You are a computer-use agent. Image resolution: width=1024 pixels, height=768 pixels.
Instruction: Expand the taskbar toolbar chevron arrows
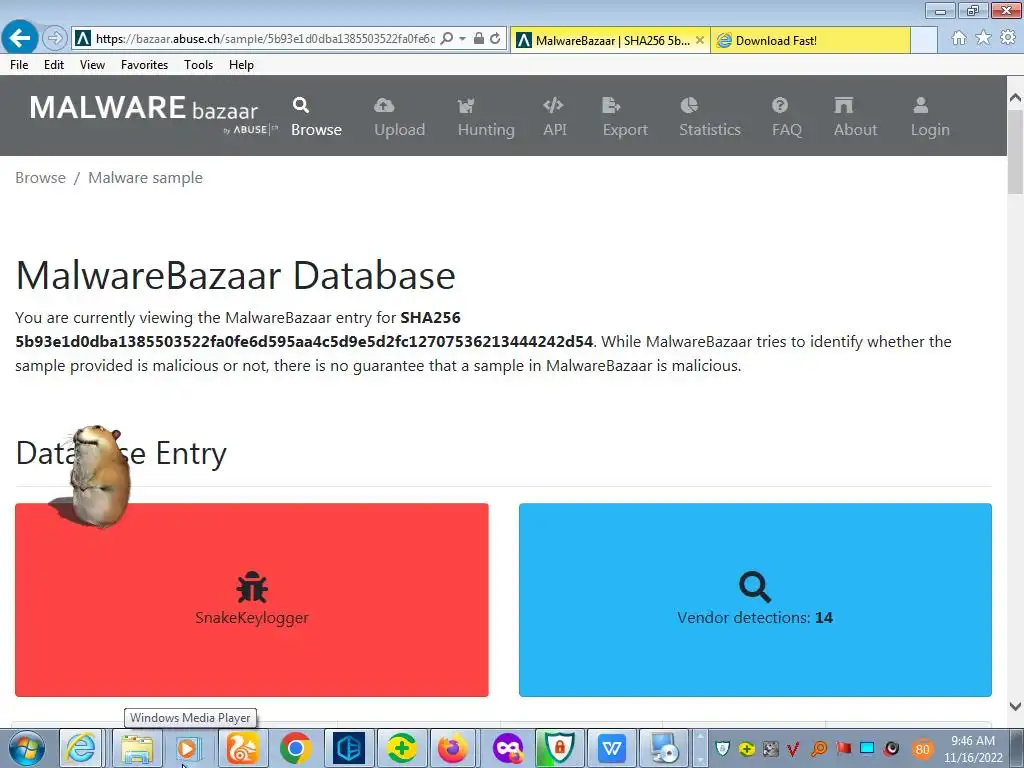pos(699,748)
